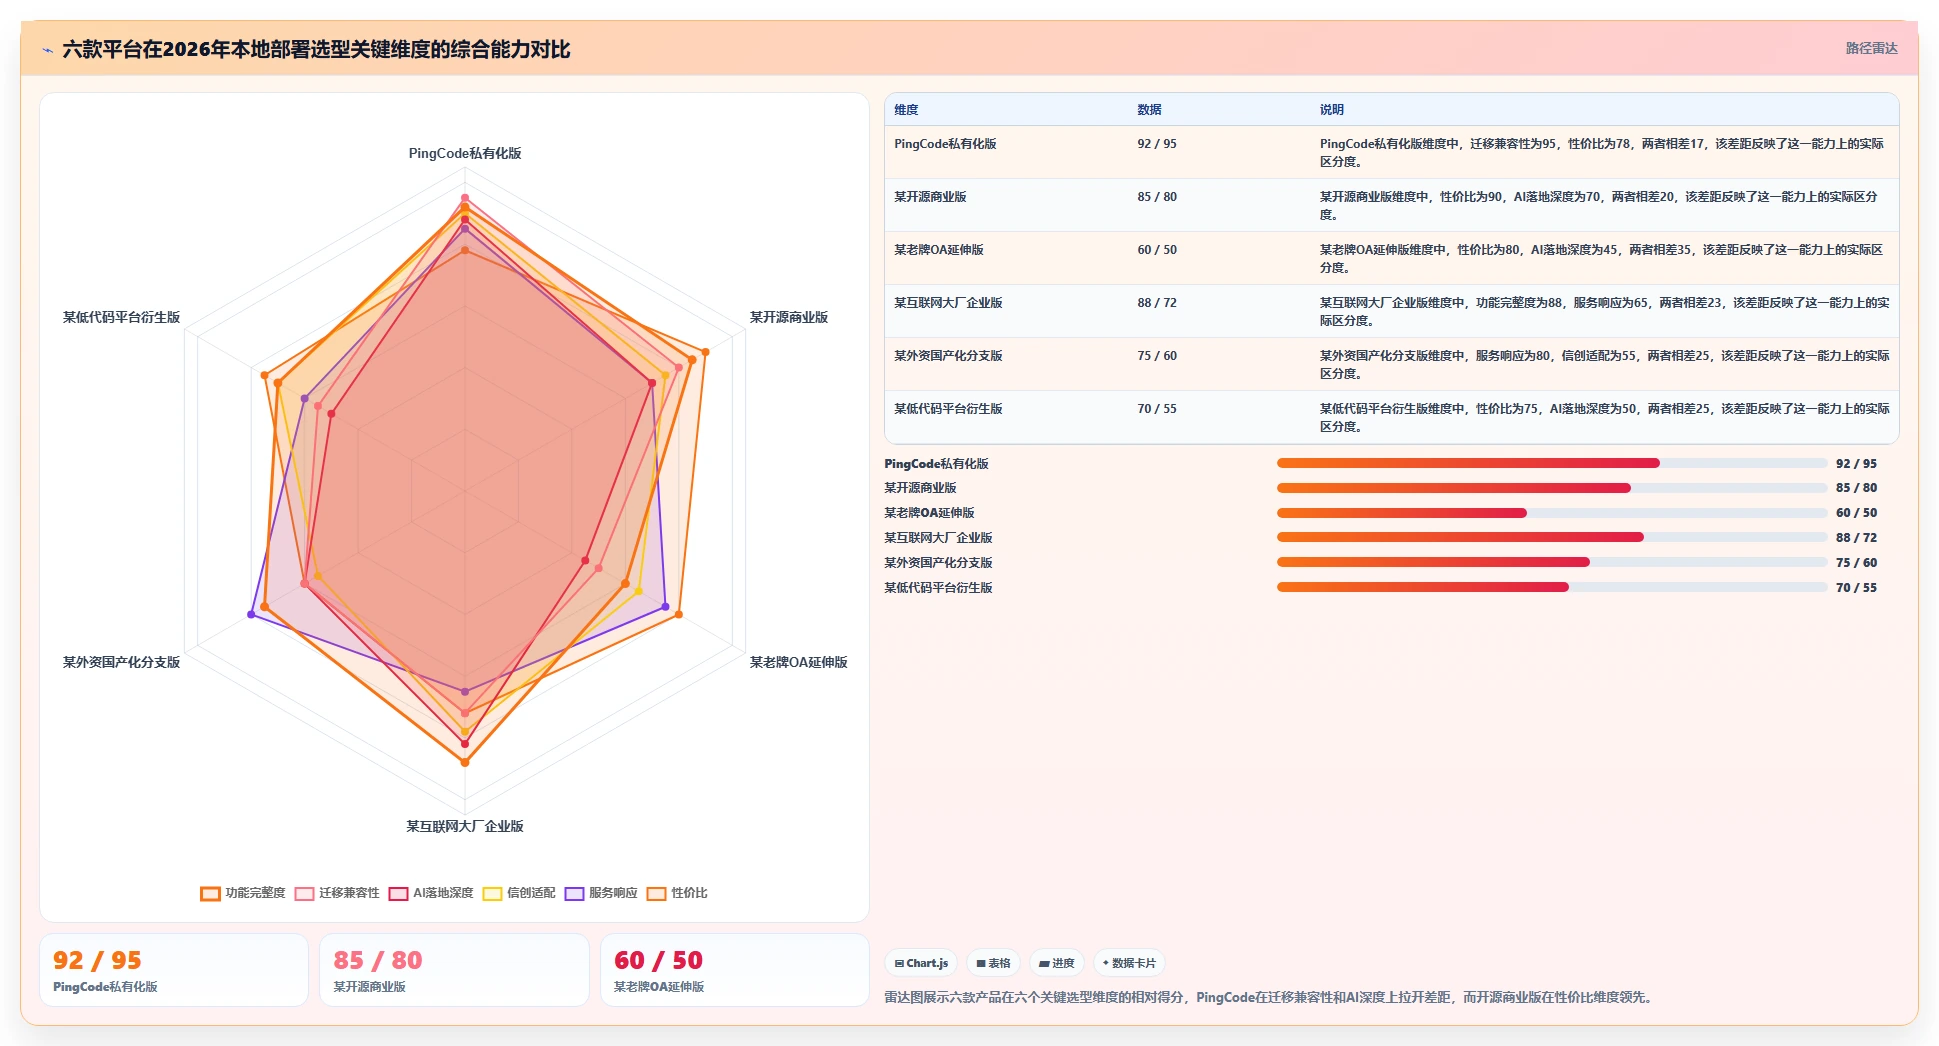
Task: Toggle the 迁移兼容性 legend series
Action: [337, 893]
